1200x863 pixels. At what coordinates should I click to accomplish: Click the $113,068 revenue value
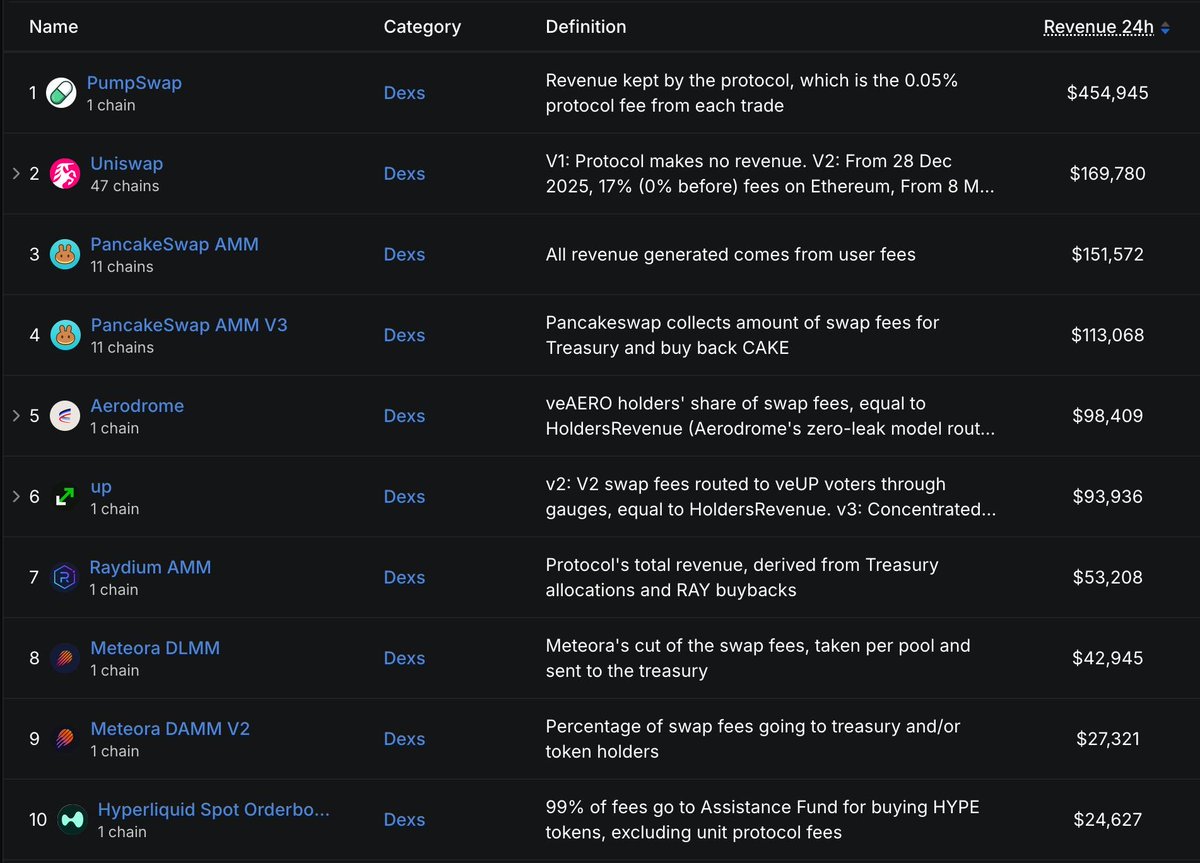click(1108, 336)
